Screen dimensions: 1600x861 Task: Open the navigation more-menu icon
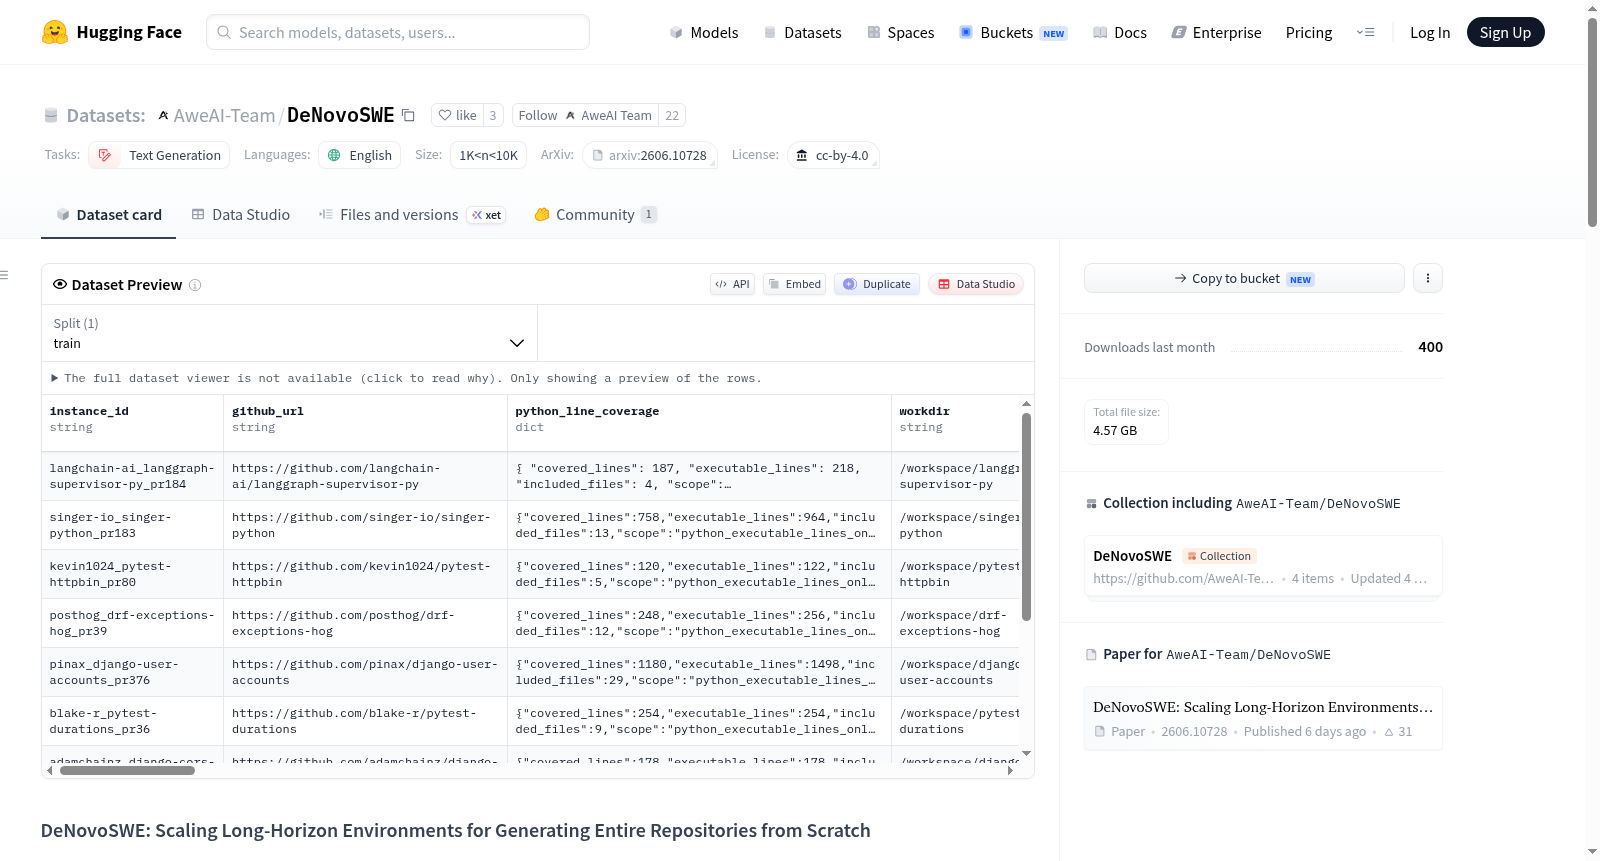coord(1365,32)
